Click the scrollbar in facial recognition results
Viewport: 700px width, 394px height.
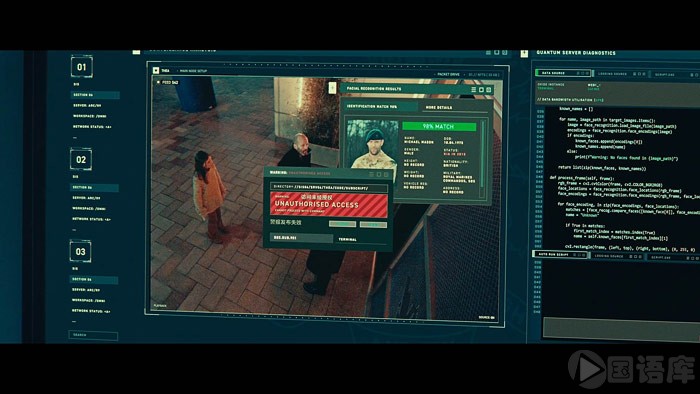(483, 159)
